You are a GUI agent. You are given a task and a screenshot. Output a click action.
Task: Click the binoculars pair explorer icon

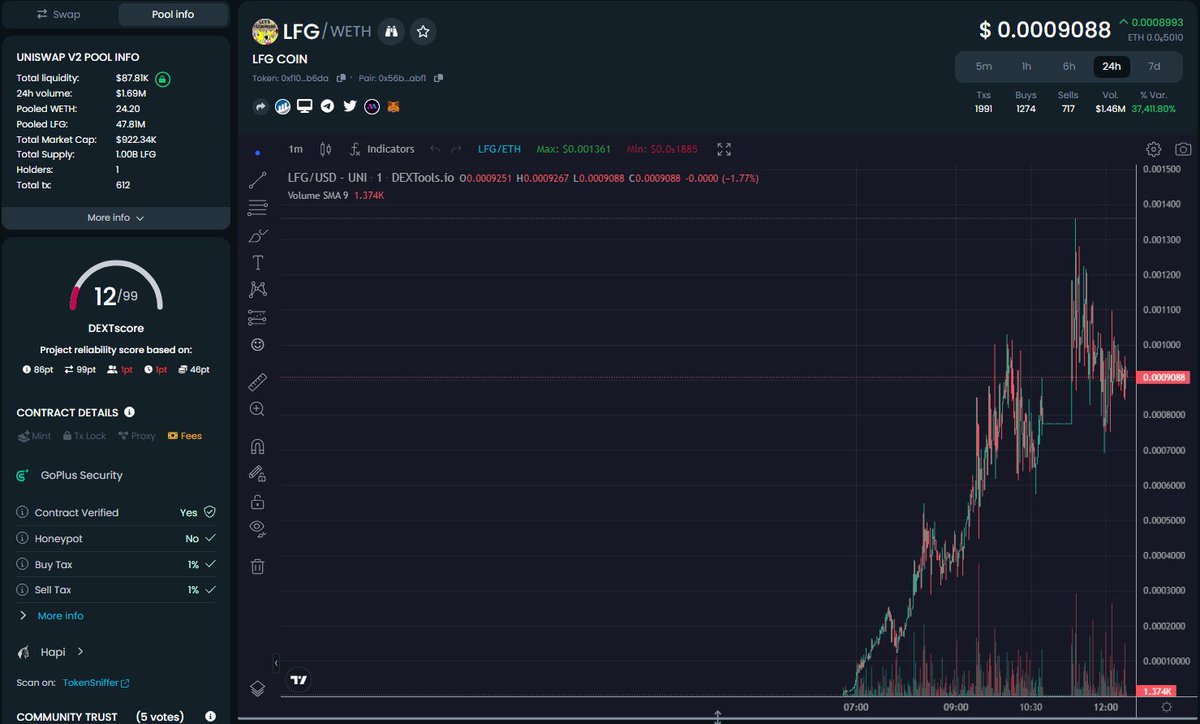(x=393, y=32)
